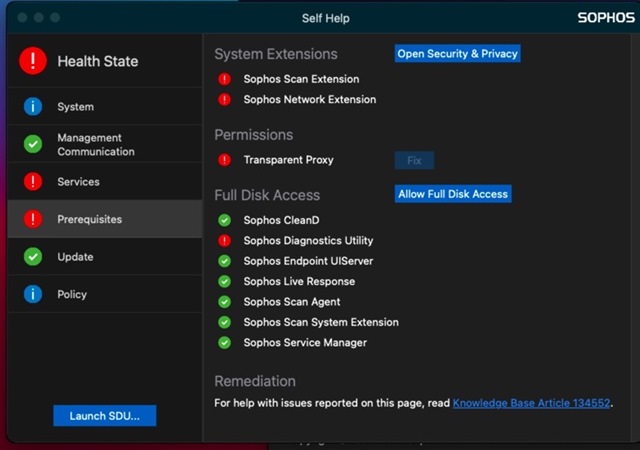Image resolution: width=640 pixels, height=450 pixels.
Task: Go to the Update section
Action: pos(105,257)
